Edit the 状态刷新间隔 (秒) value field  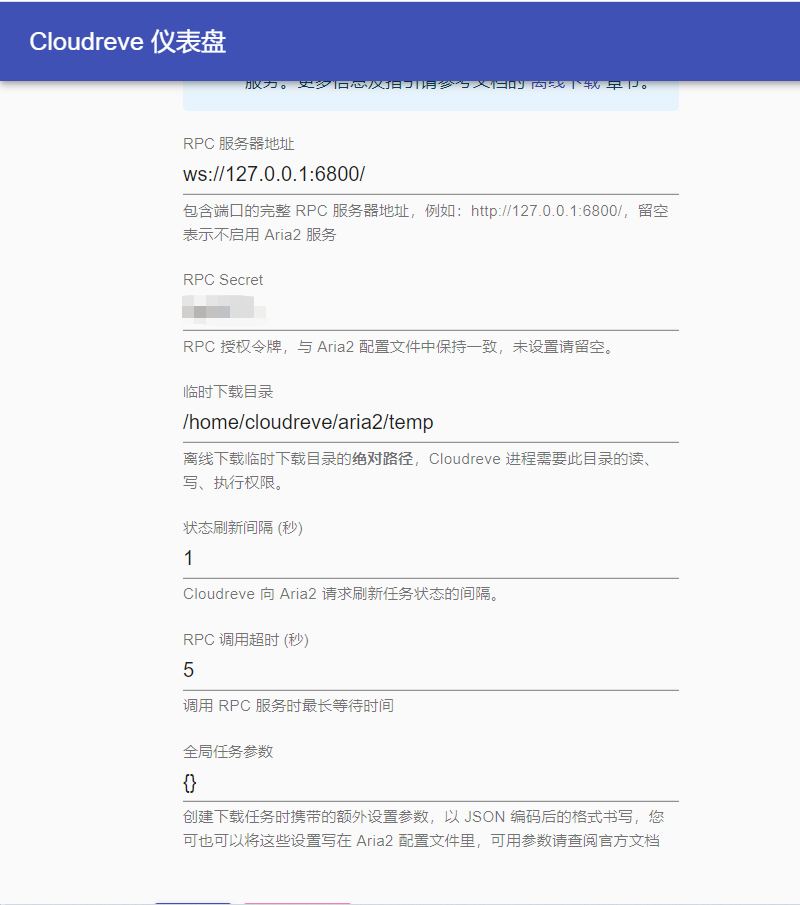[x=431, y=558]
